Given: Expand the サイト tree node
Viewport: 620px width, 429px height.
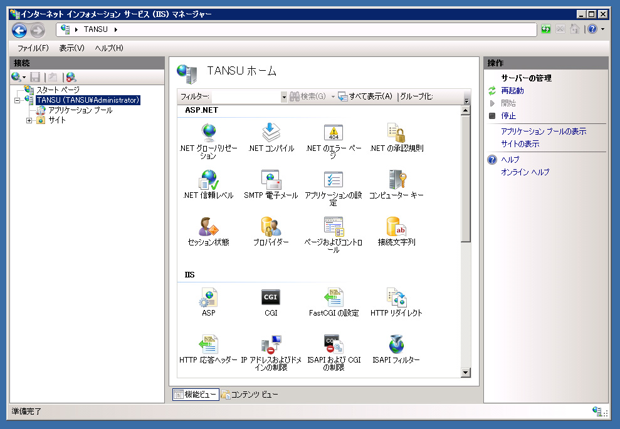Looking at the screenshot, I should click(x=29, y=120).
